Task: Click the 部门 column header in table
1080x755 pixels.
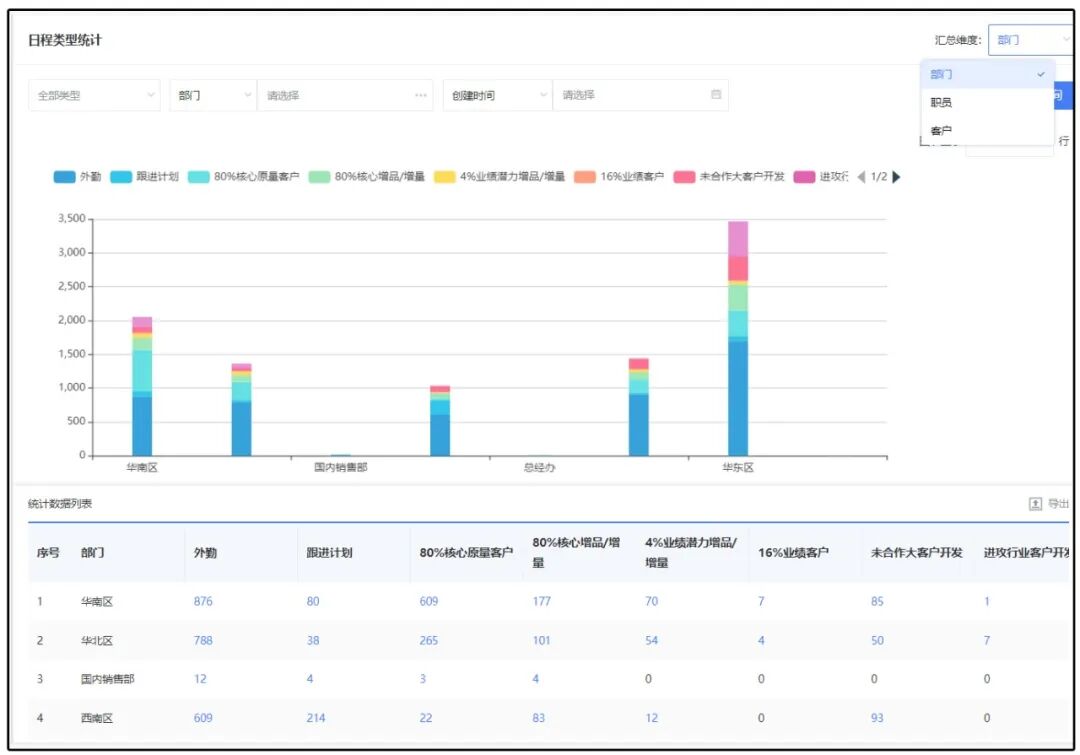Action: 92,552
